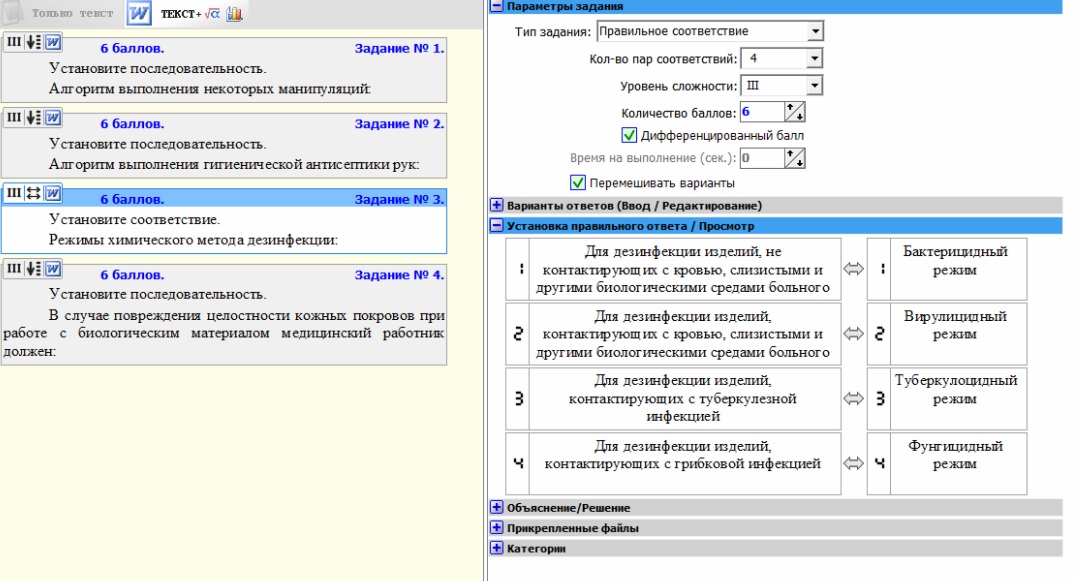Select the 'Задание № 1.' heading
The width and height of the screenshot is (1075, 581).
pos(399,48)
